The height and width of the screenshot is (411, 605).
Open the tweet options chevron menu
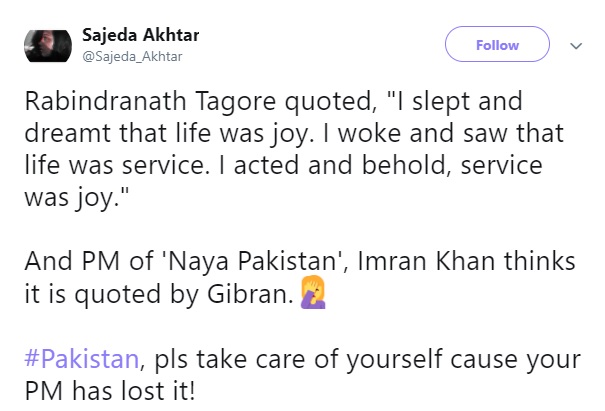(x=575, y=45)
